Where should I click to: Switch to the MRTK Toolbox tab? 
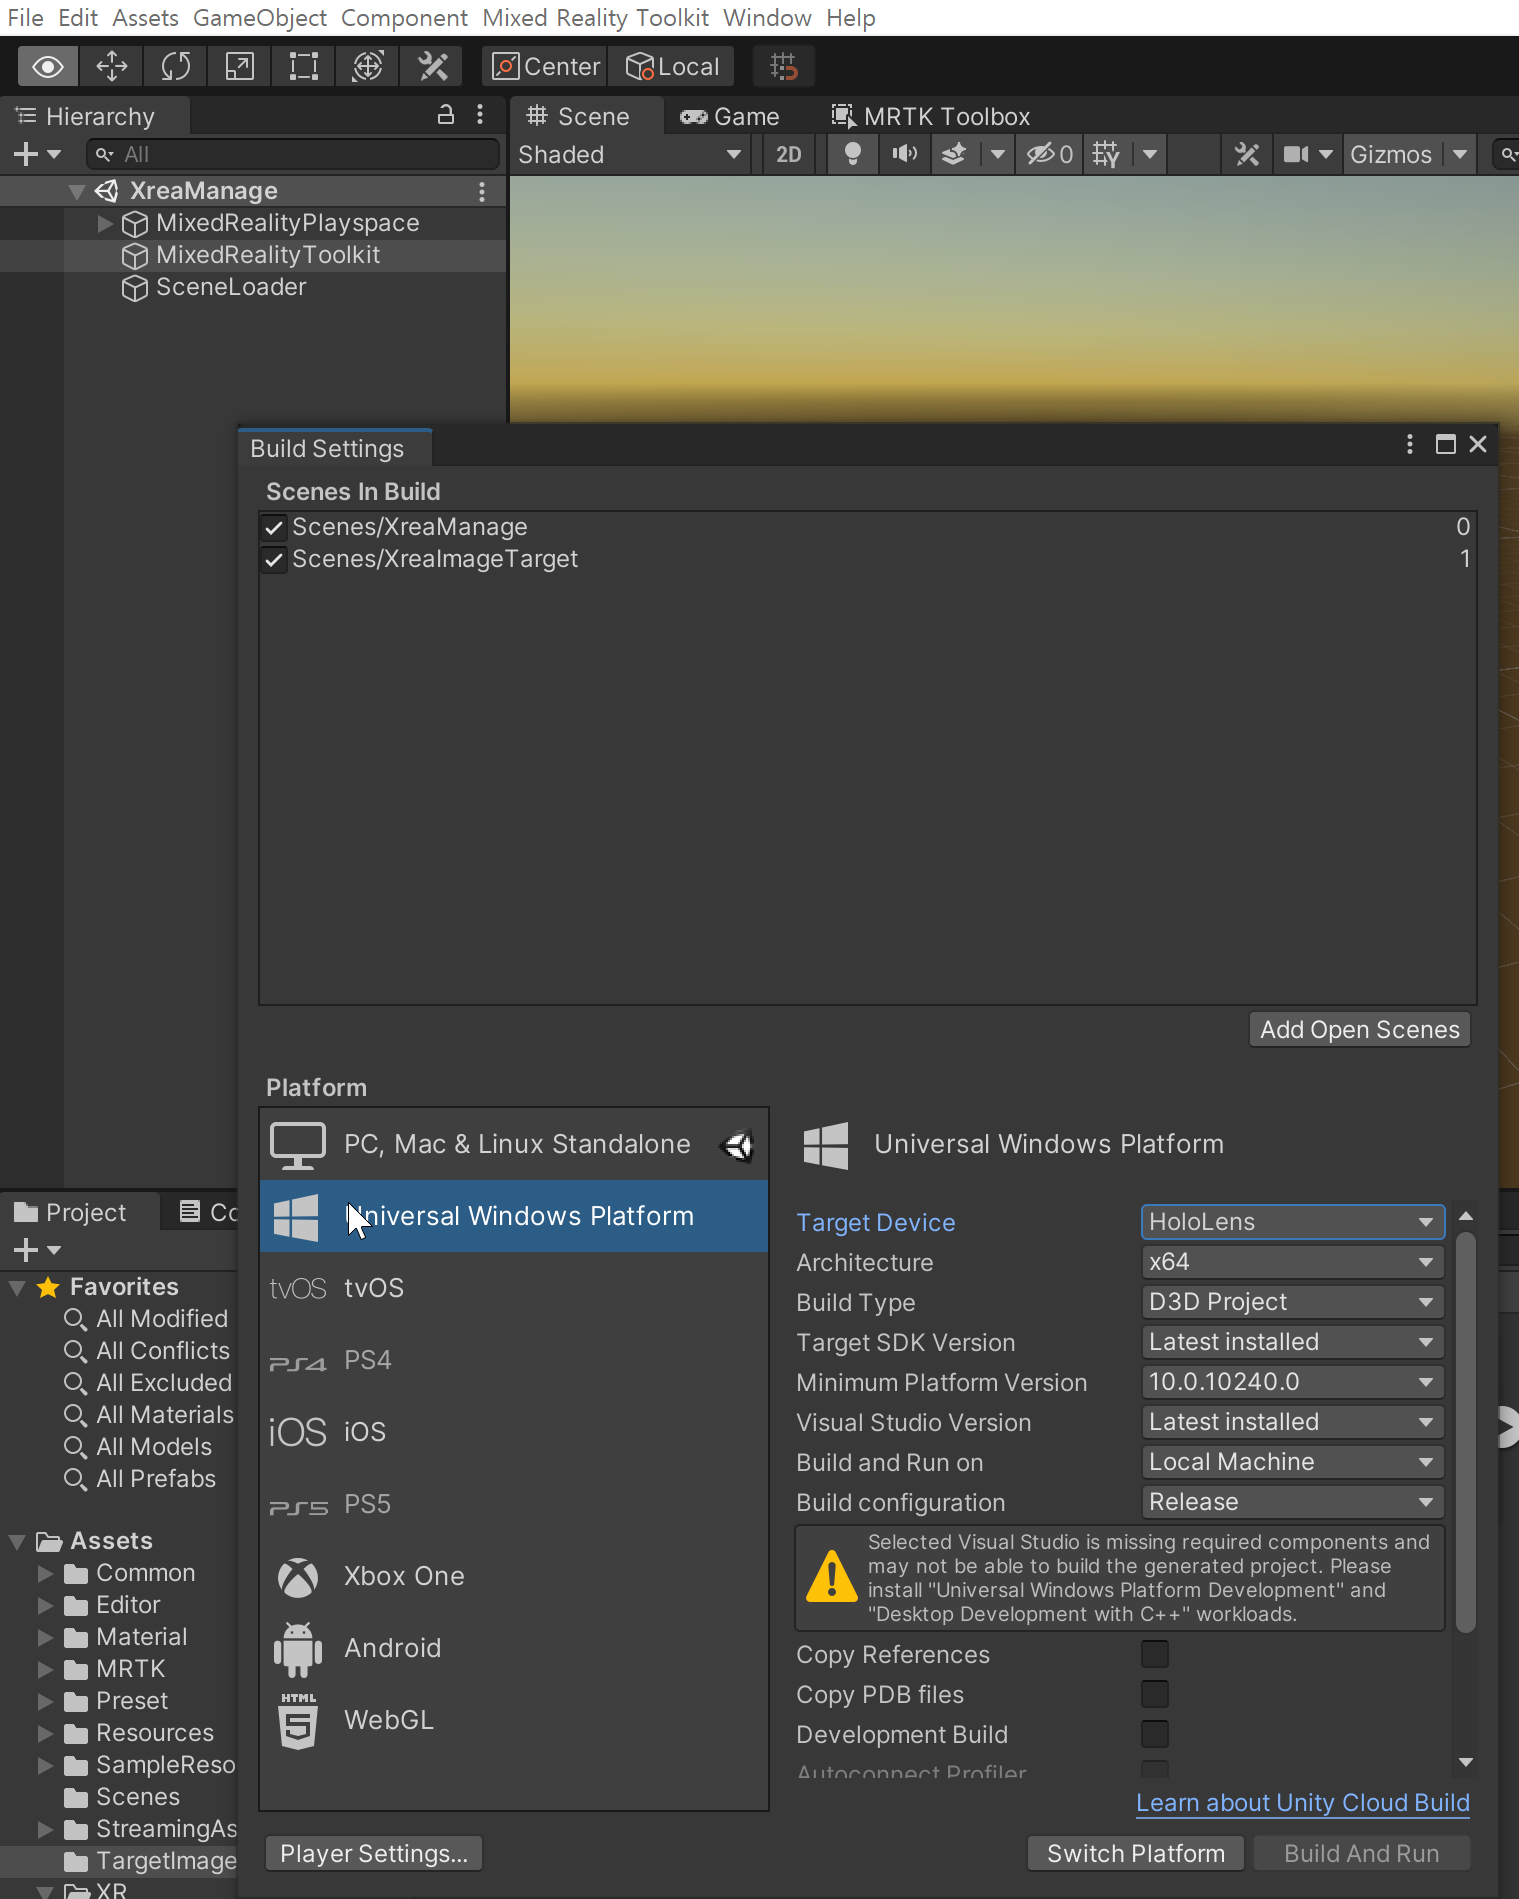(x=931, y=117)
